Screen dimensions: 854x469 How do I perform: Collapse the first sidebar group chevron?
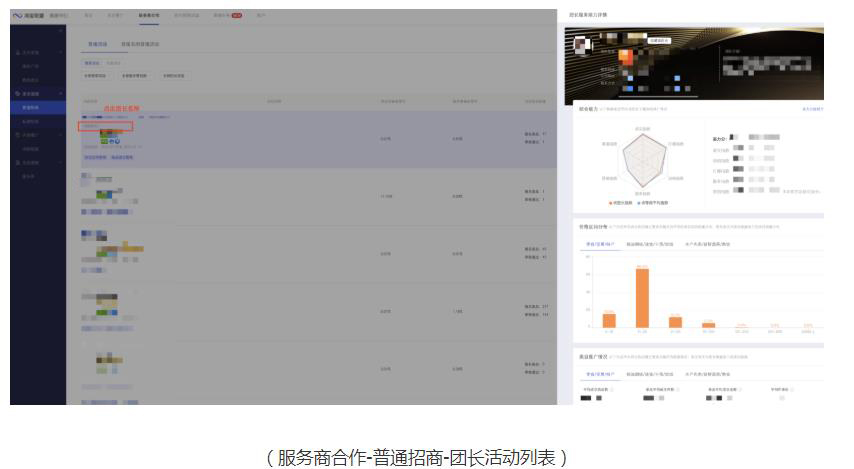click(x=61, y=52)
